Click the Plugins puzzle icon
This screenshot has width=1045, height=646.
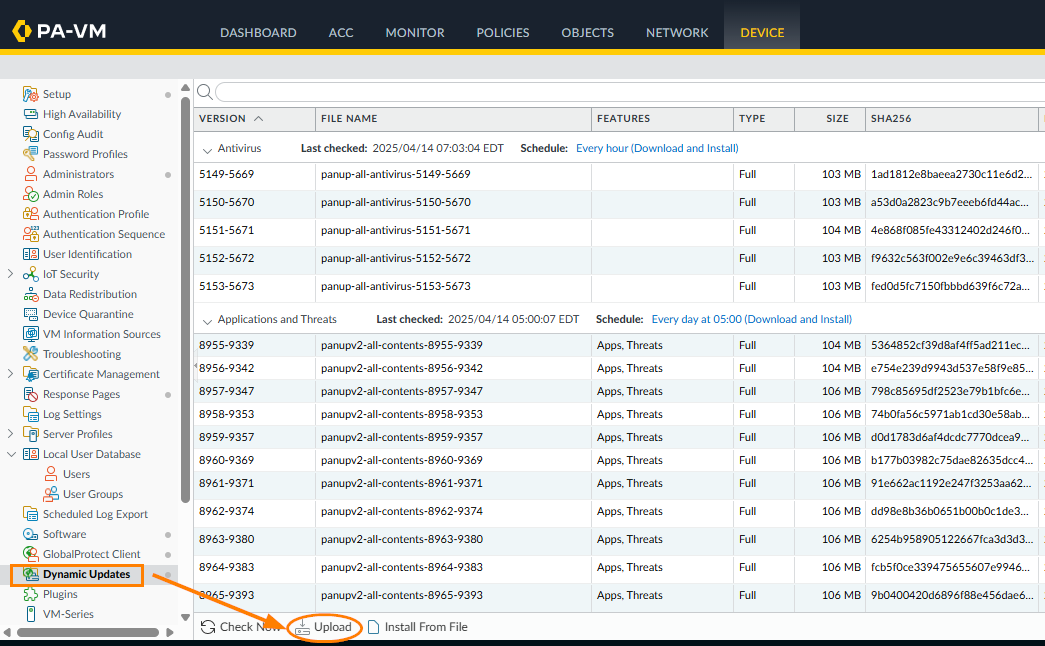coord(30,594)
